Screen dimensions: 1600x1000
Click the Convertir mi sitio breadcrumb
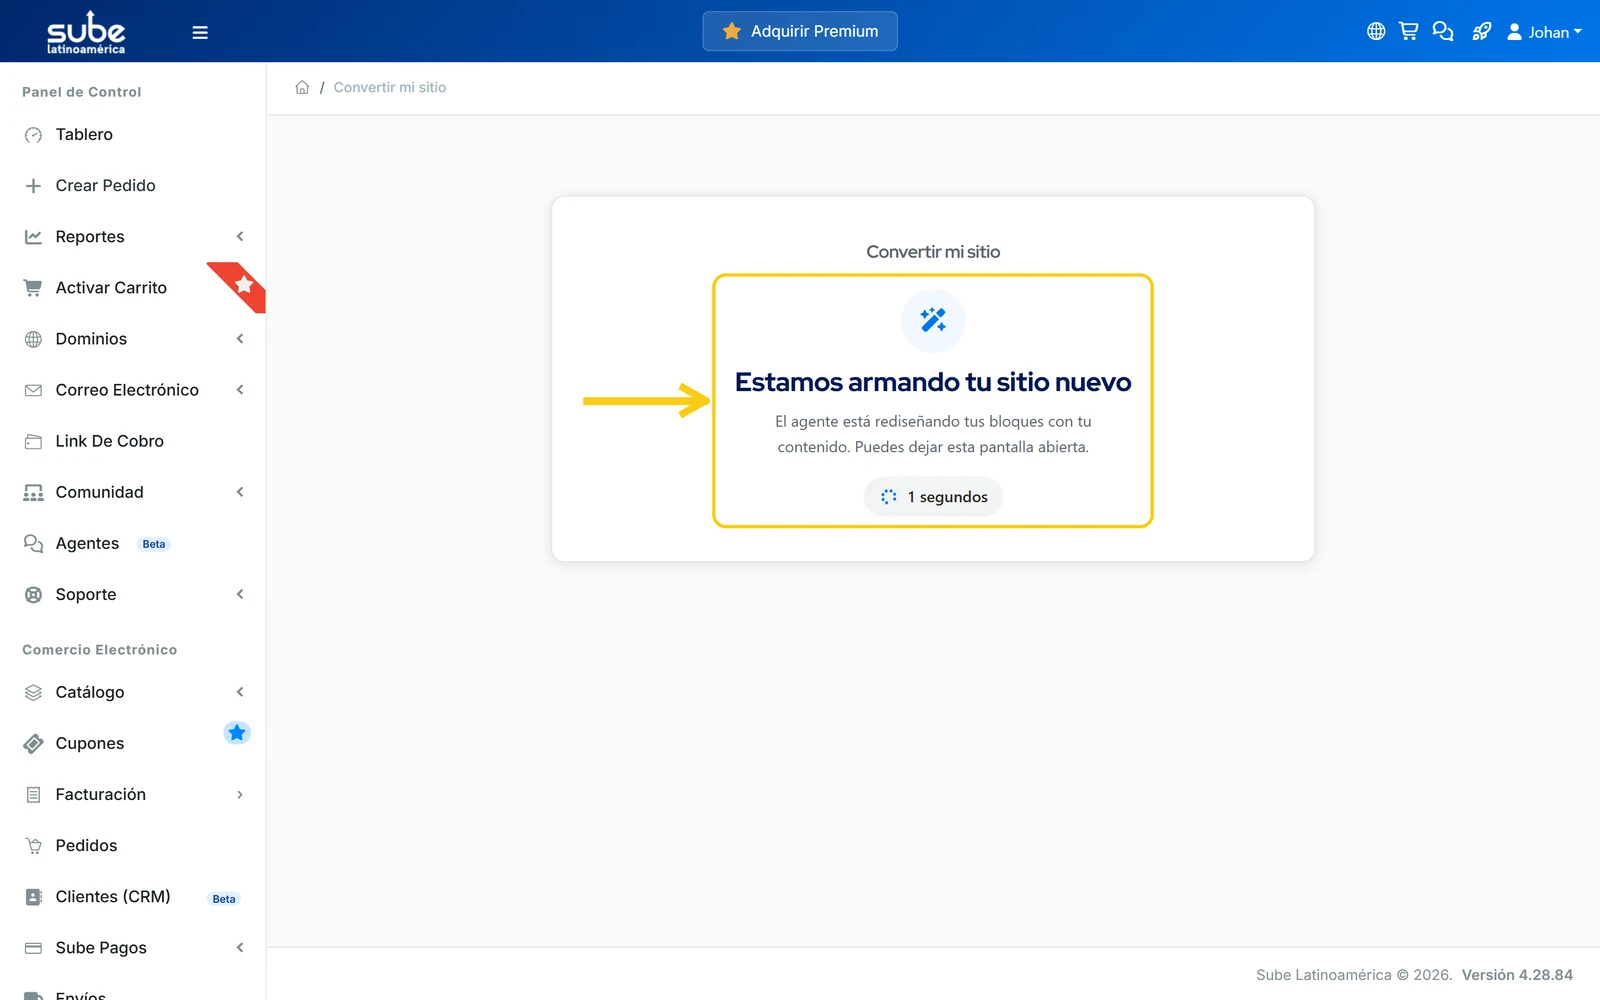(390, 87)
